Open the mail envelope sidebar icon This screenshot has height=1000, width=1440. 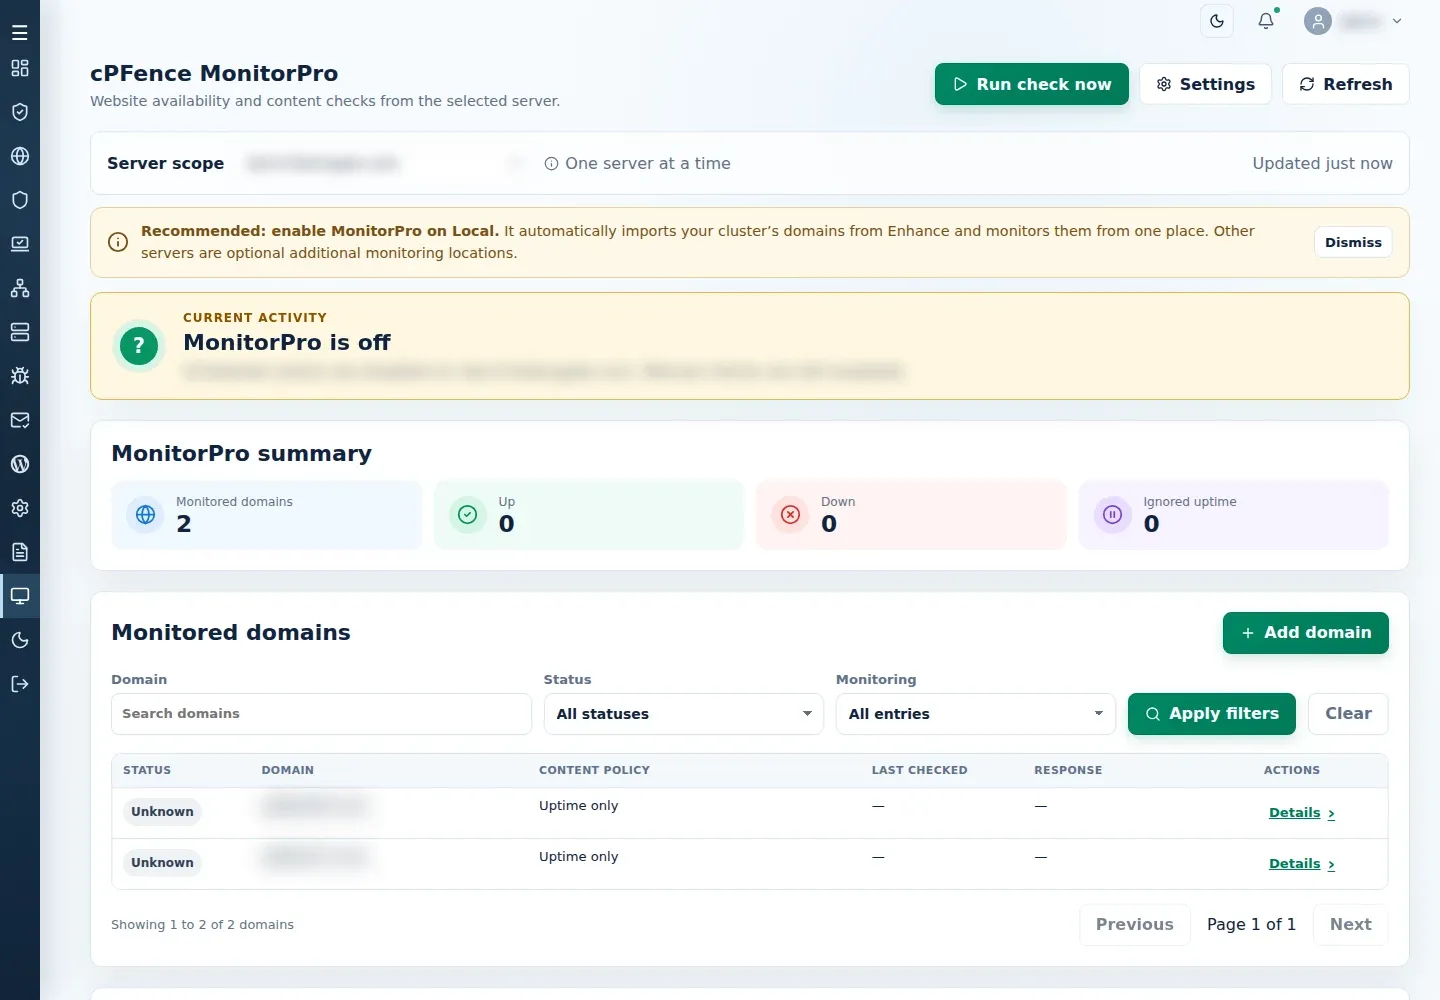[x=20, y=420]
